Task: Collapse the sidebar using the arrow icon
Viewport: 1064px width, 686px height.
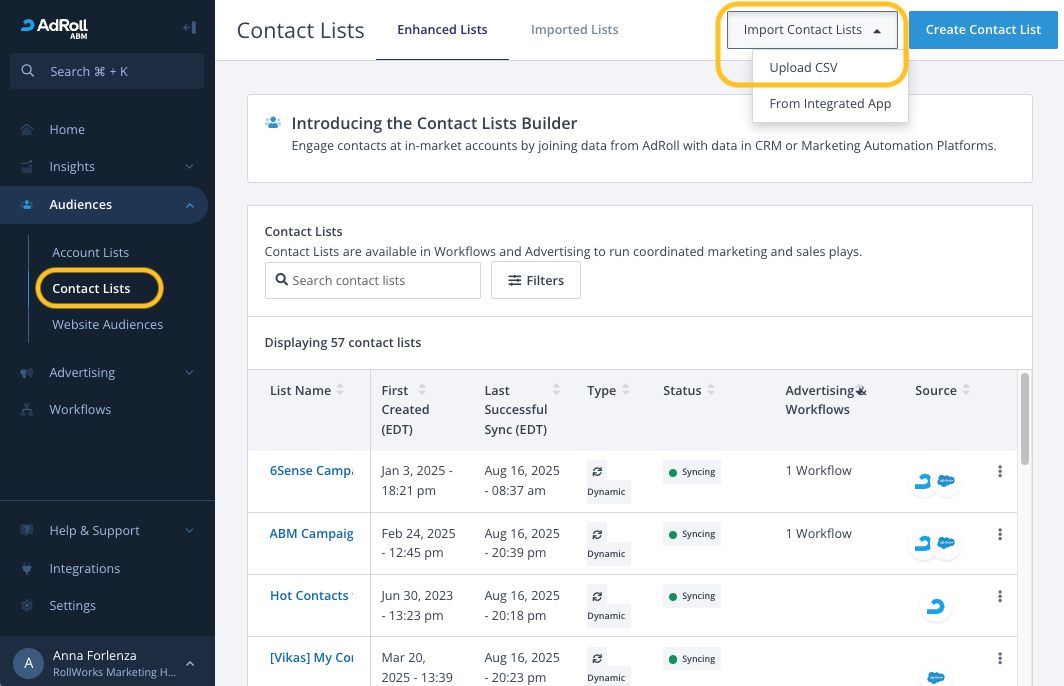Action: click(189, 28)
